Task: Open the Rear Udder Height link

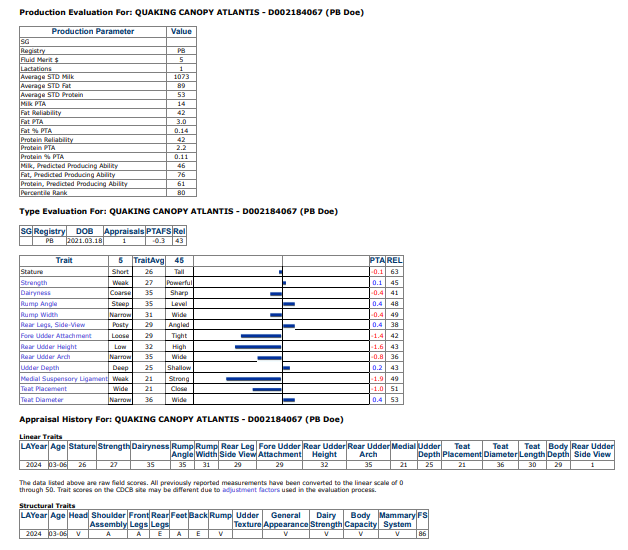Action: [48, 347]
